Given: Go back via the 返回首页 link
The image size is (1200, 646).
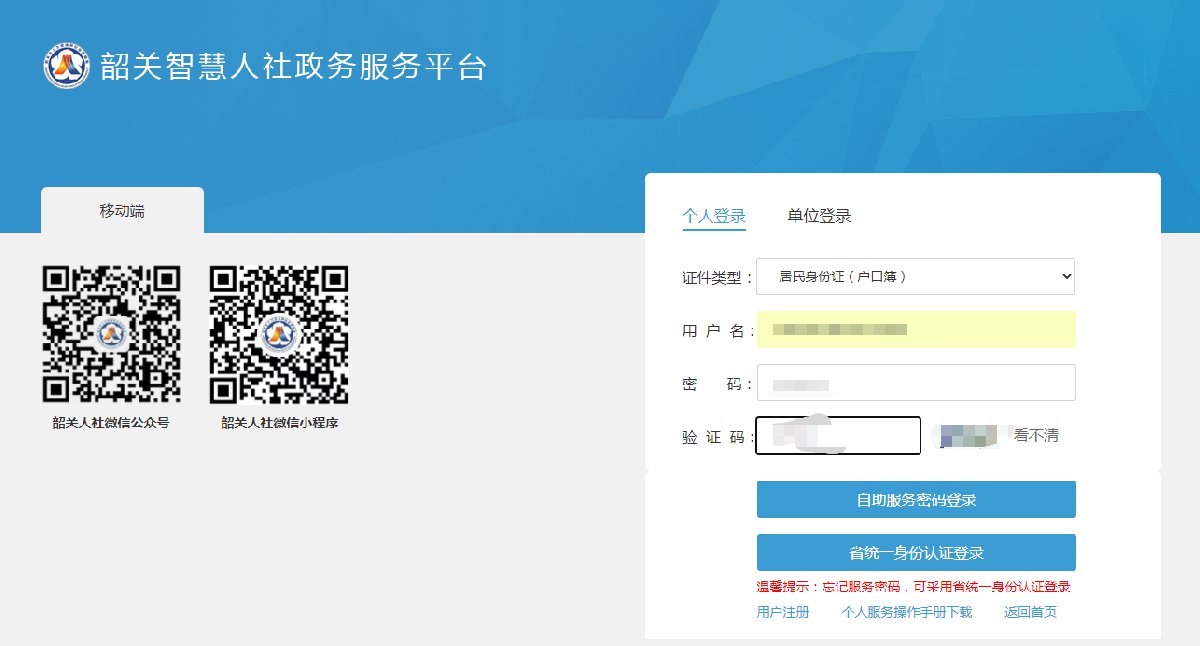Looking at the screenshot, I should tap(1030, 612).
